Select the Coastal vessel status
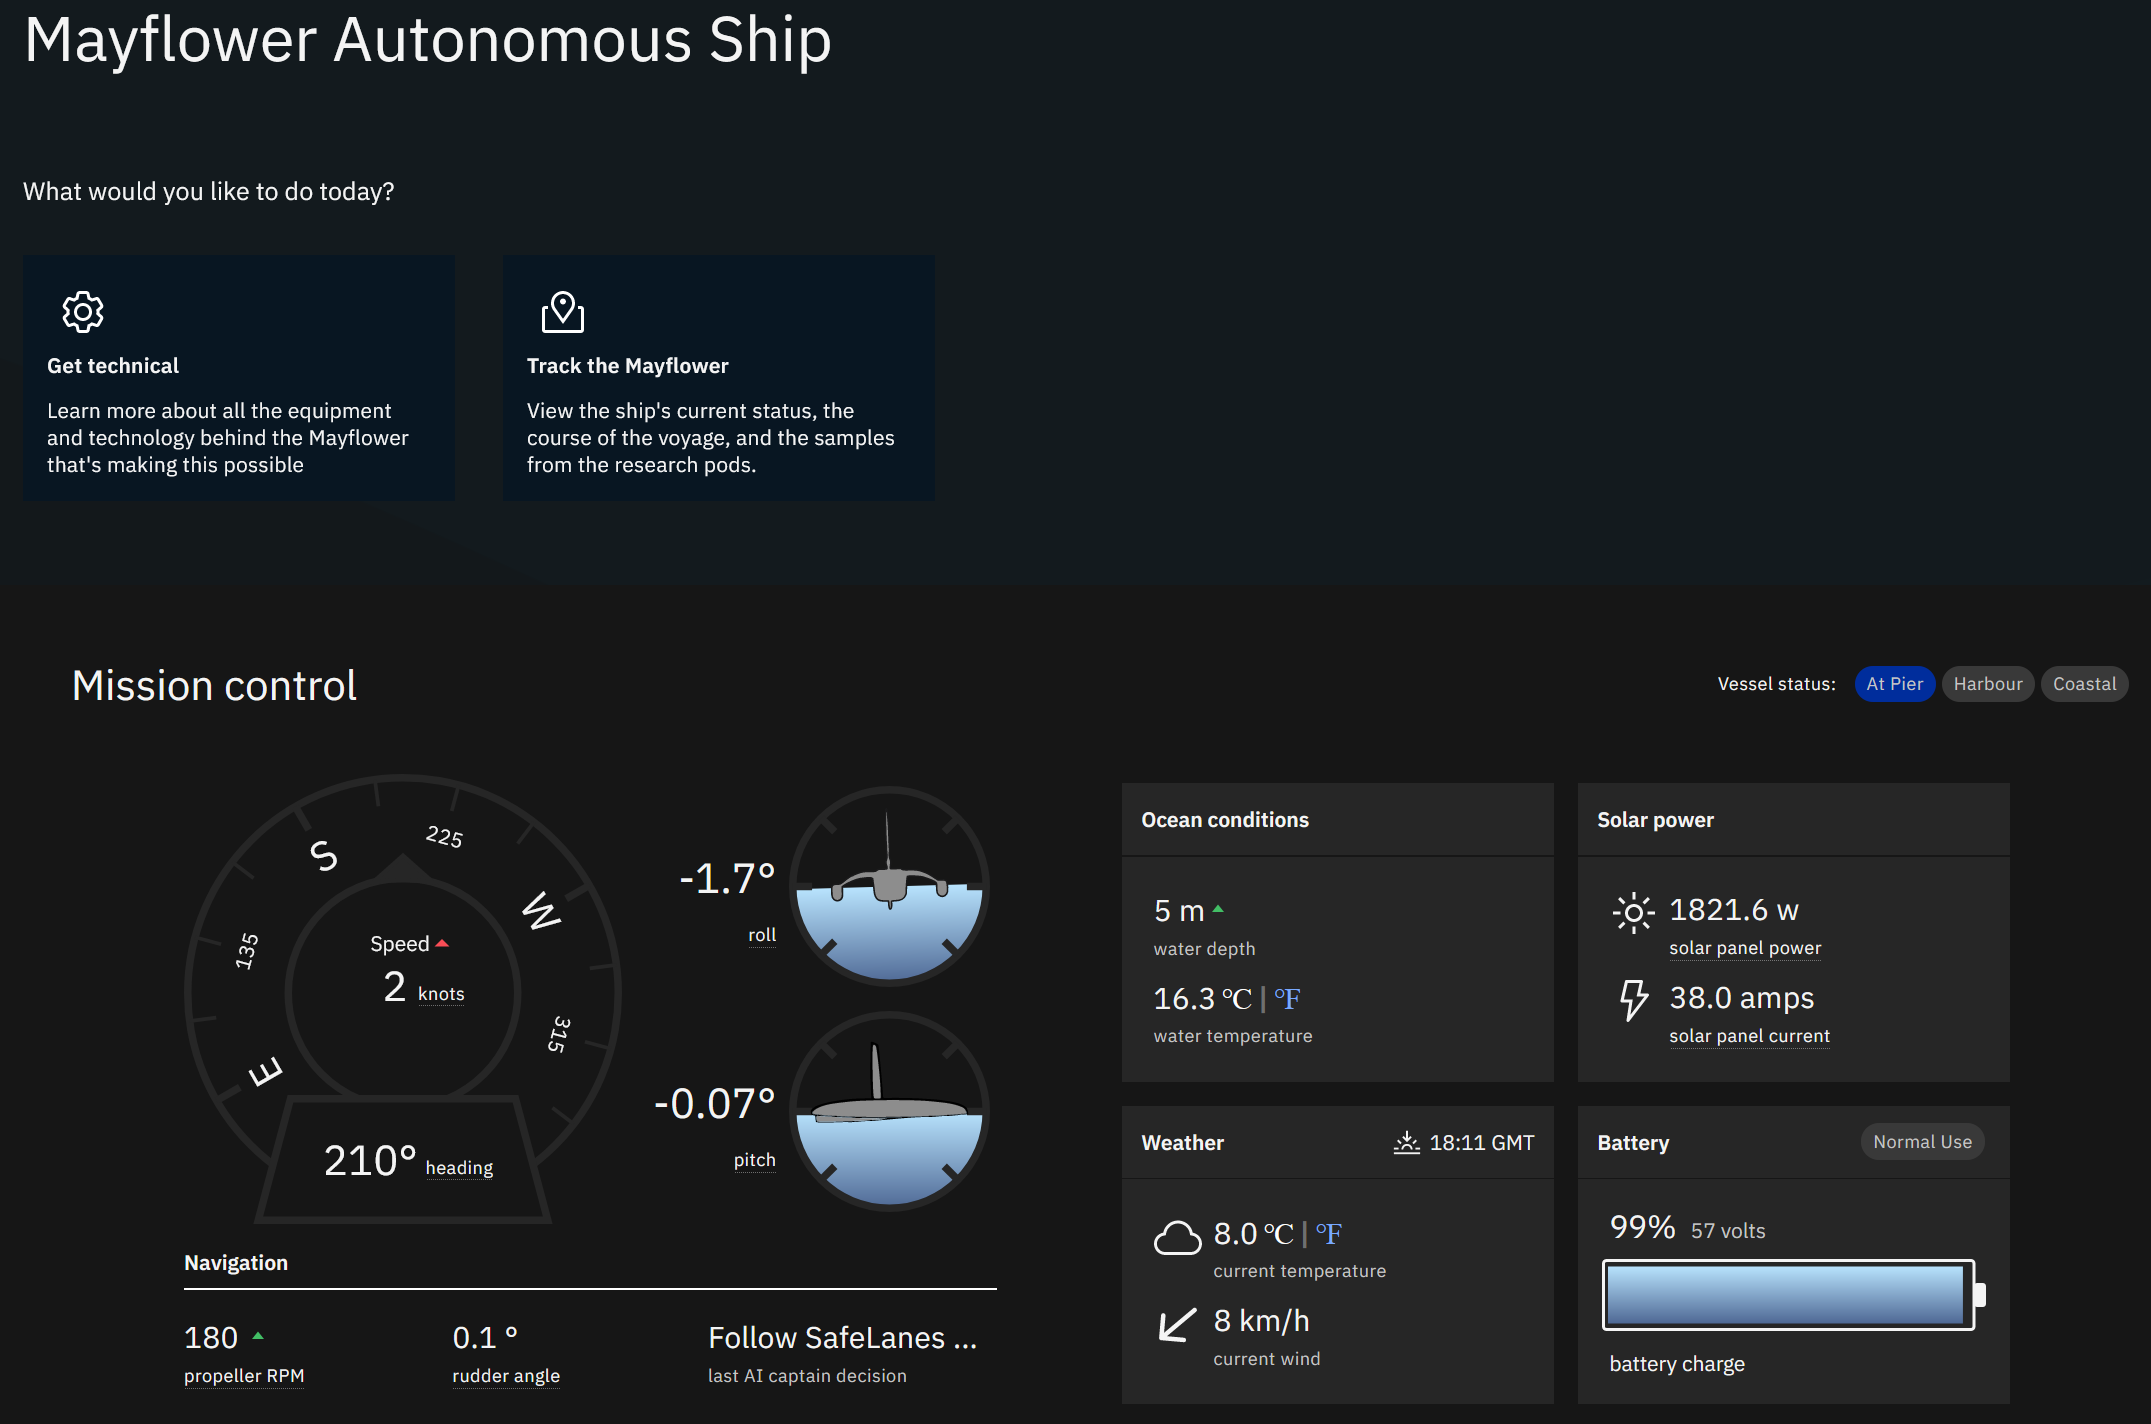This screenshot has height=1424, width=2151. 2084,684
